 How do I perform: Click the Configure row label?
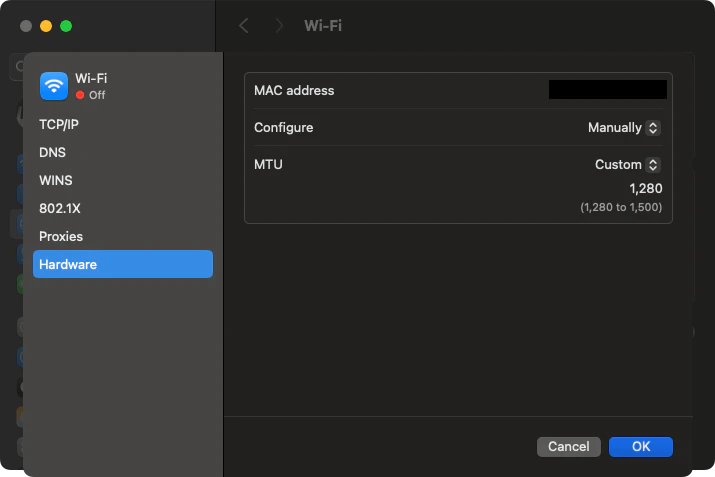(284, 127)
